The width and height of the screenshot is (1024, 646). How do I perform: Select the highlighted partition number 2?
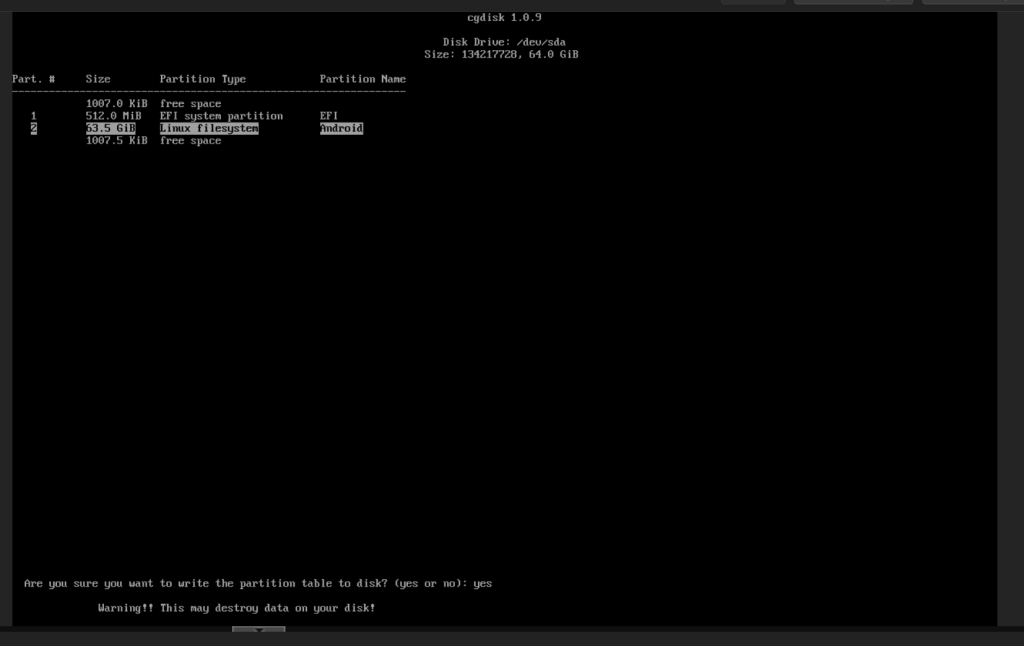[33, 129]
